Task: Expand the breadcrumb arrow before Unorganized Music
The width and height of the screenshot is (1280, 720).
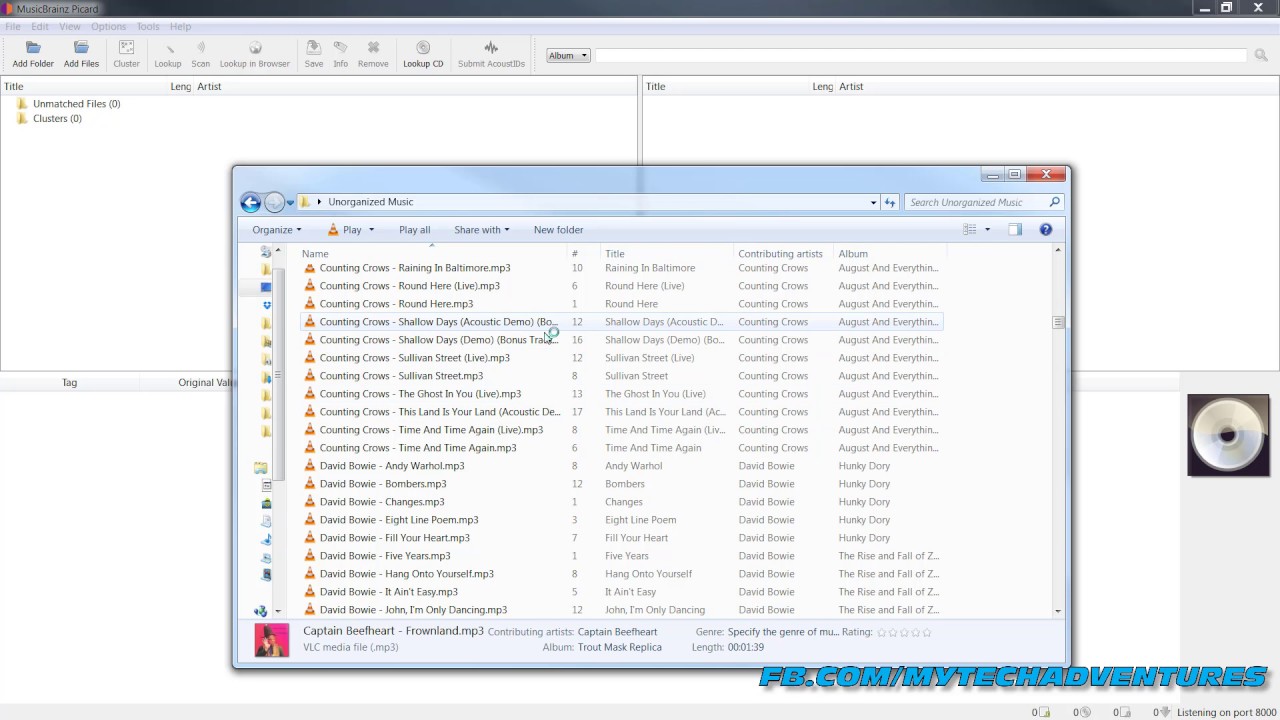Action: point(319,202)
